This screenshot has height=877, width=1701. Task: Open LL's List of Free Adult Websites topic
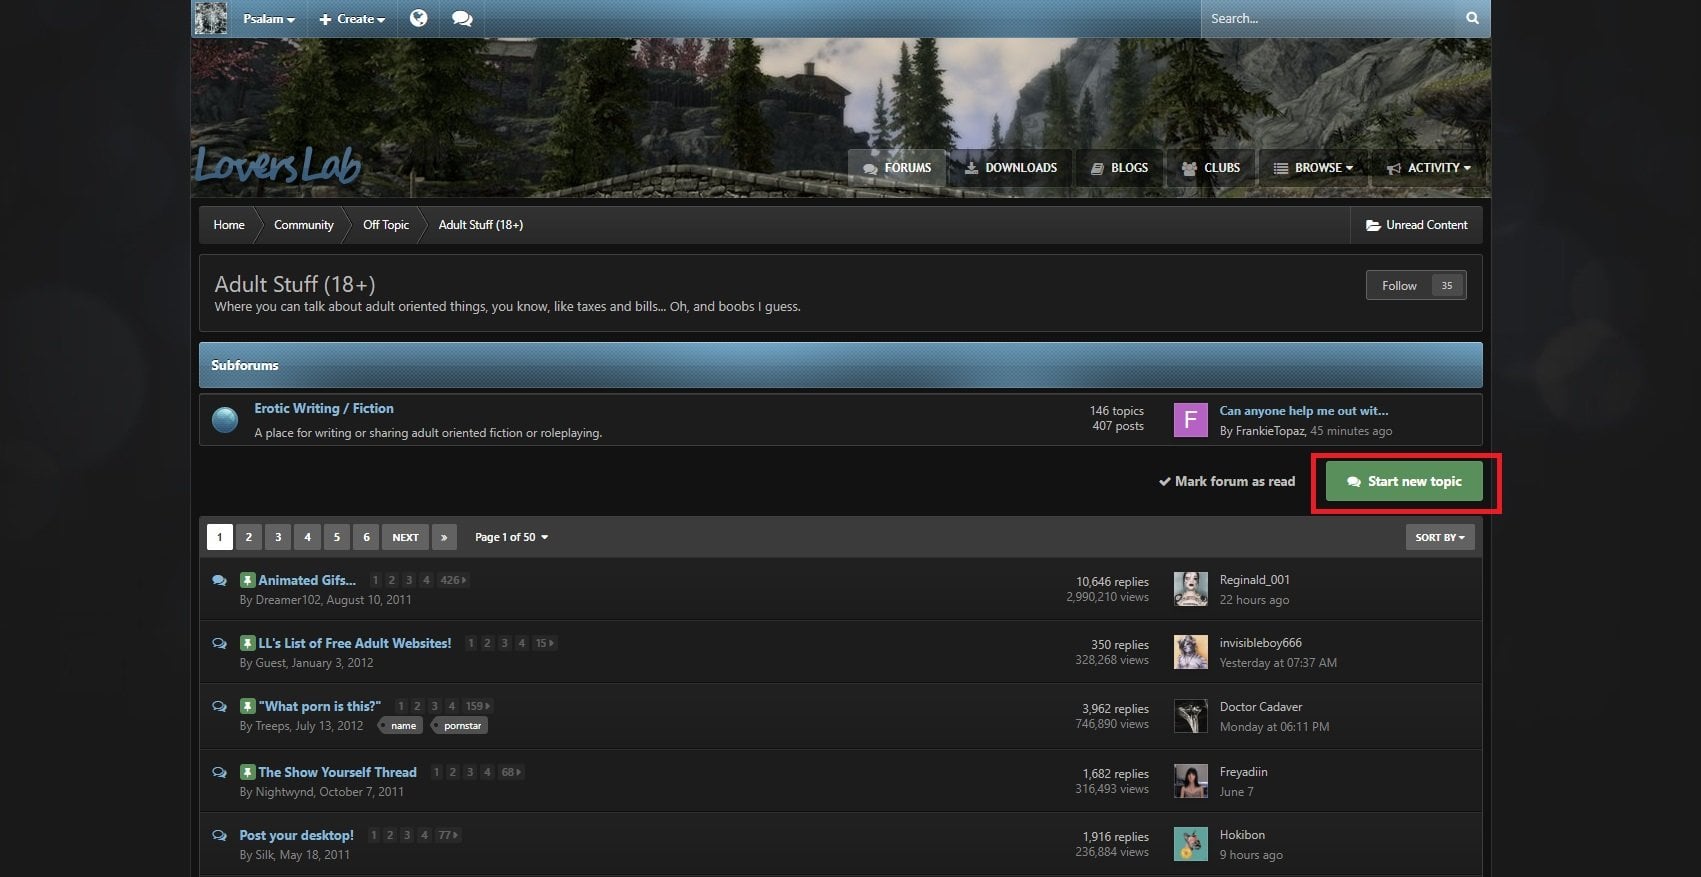point(355,643)
